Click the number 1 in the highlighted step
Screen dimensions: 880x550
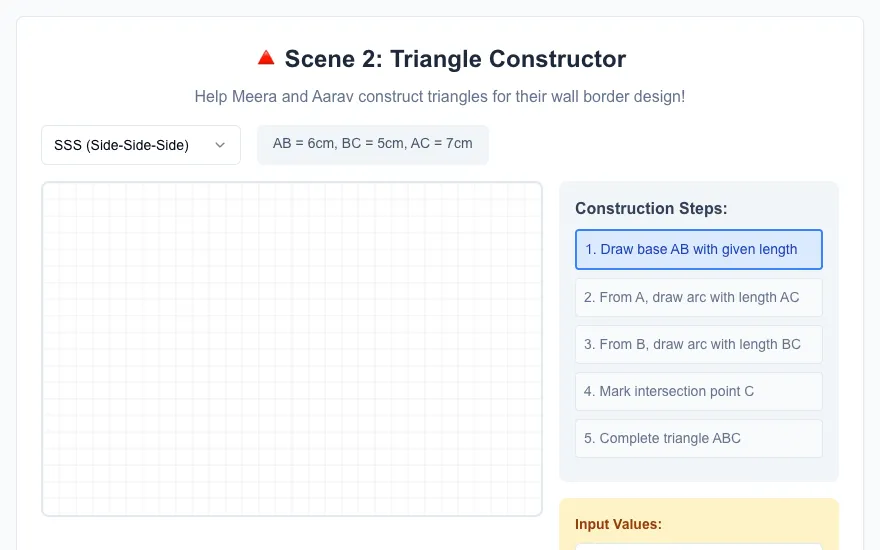[x=590, y=249]
